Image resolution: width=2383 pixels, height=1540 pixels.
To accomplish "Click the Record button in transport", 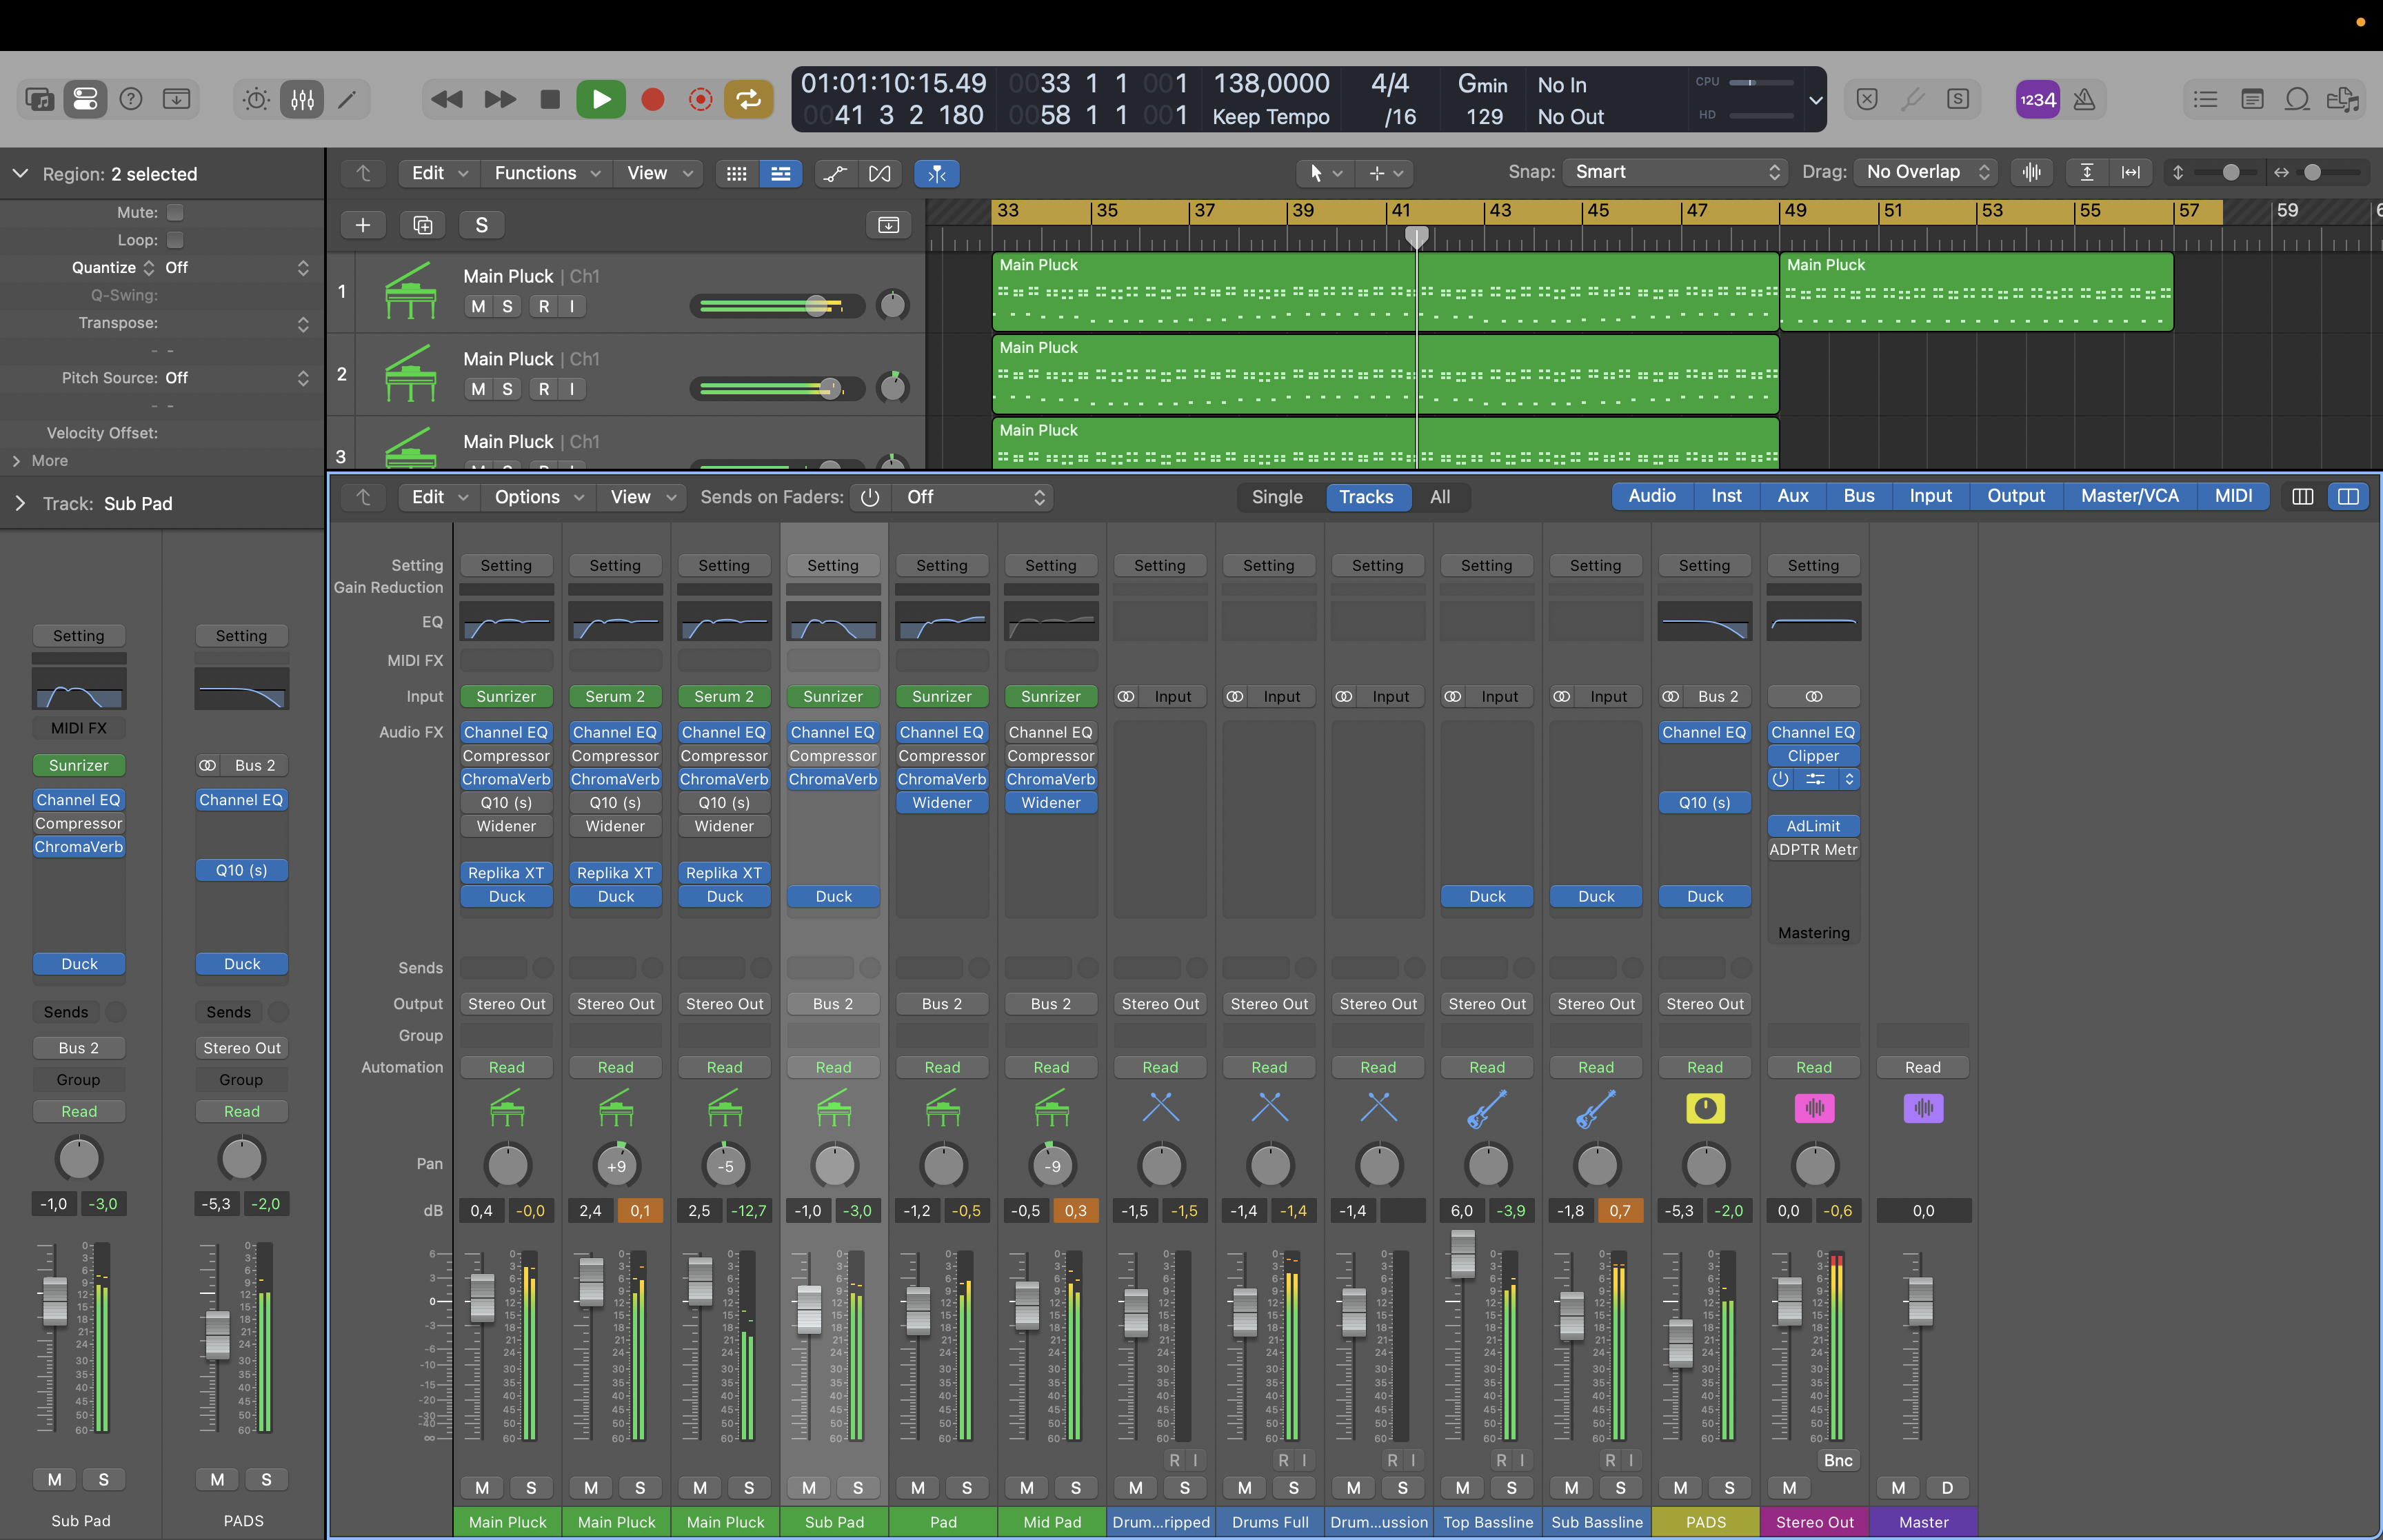I will point(652,99).
